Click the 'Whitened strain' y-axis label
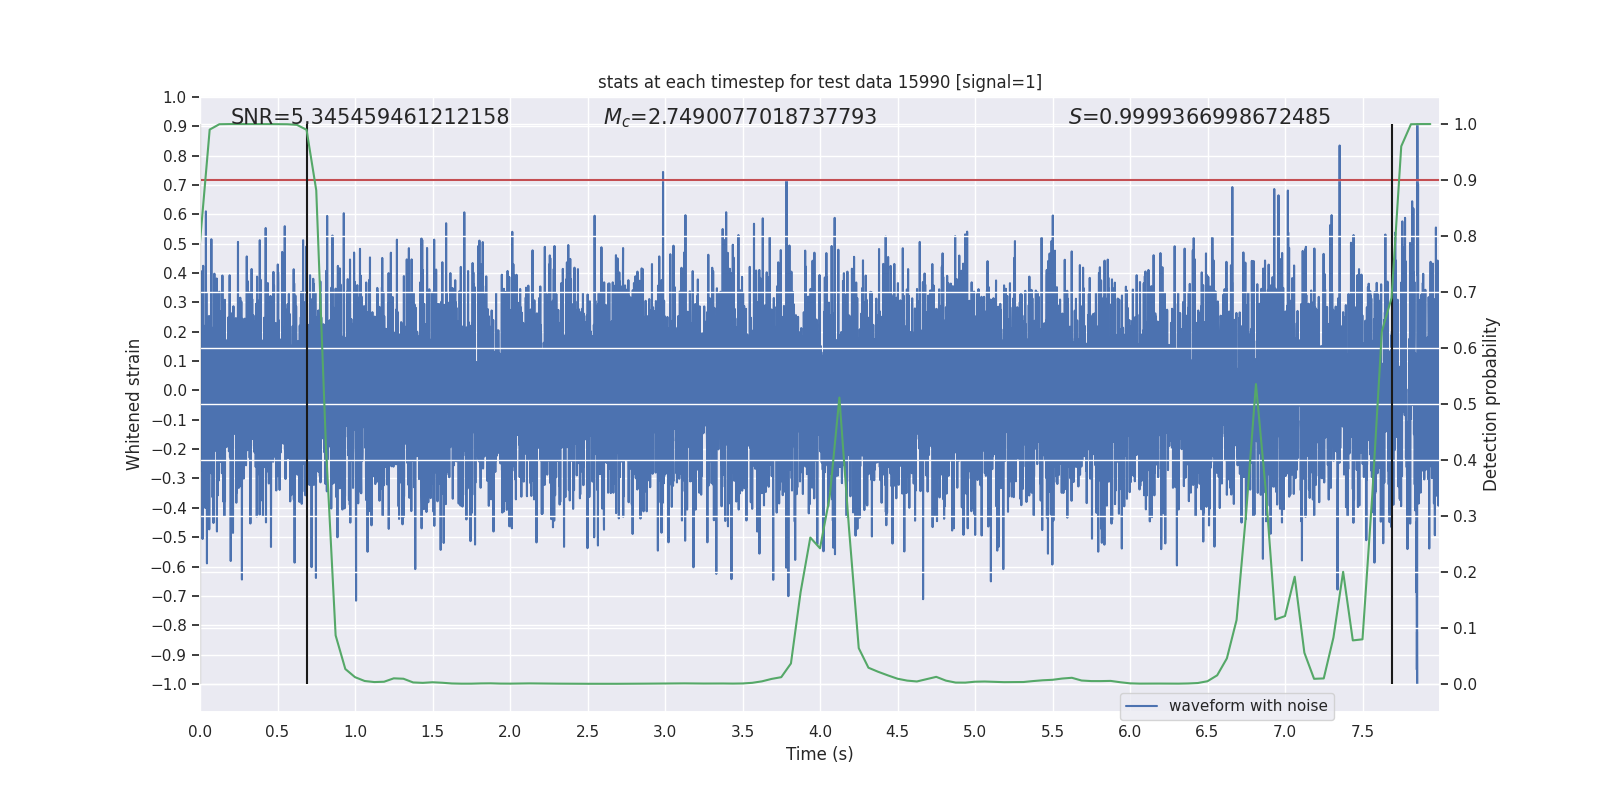The image size is (1600, 800). 133,405
